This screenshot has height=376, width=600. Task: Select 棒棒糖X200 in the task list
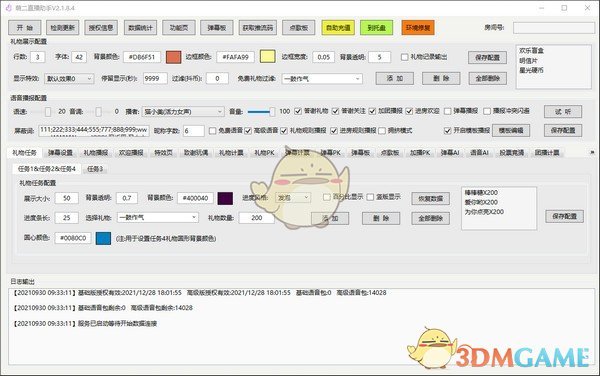[481, 192]
